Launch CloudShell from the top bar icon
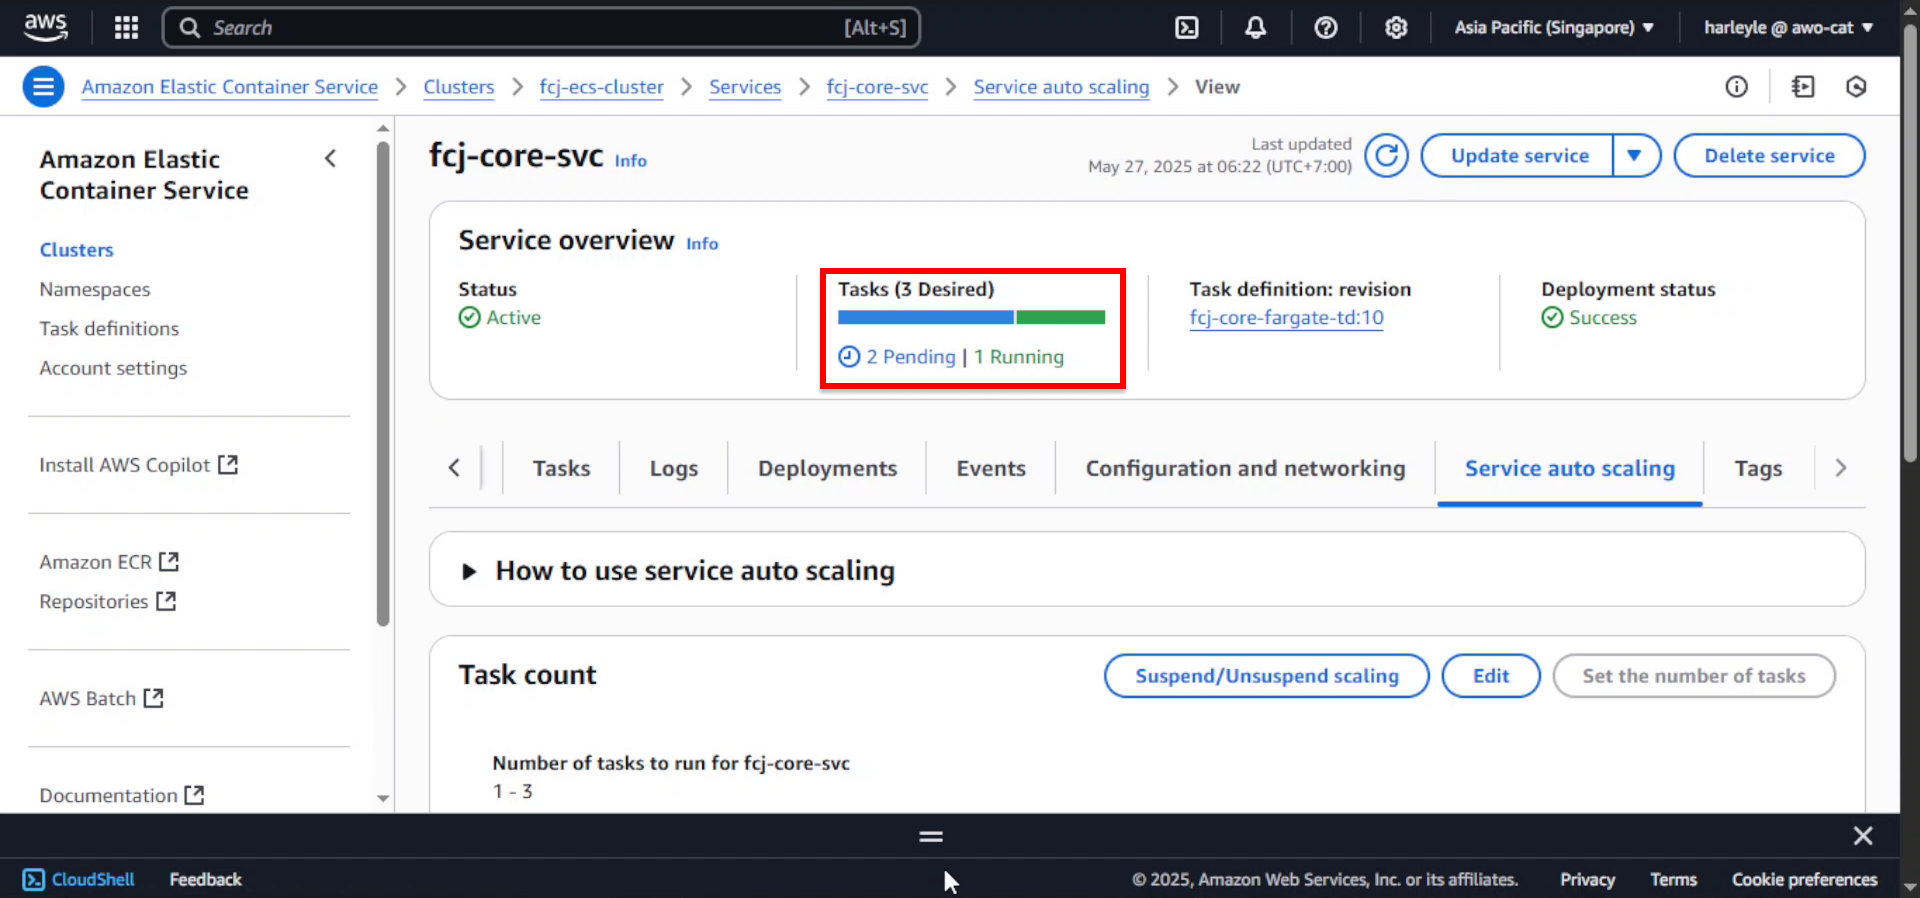 pos(1186,27)
